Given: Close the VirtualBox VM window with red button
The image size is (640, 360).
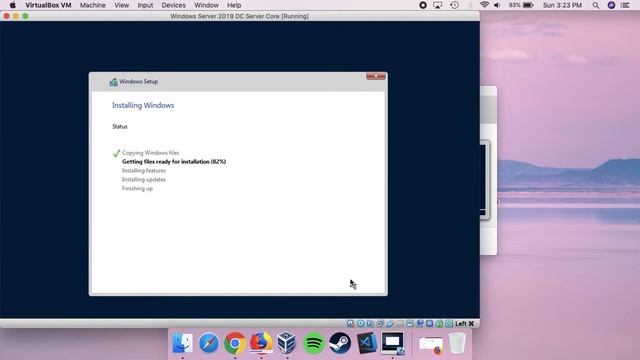Looking at the screenshot, I should pos(7,16).
